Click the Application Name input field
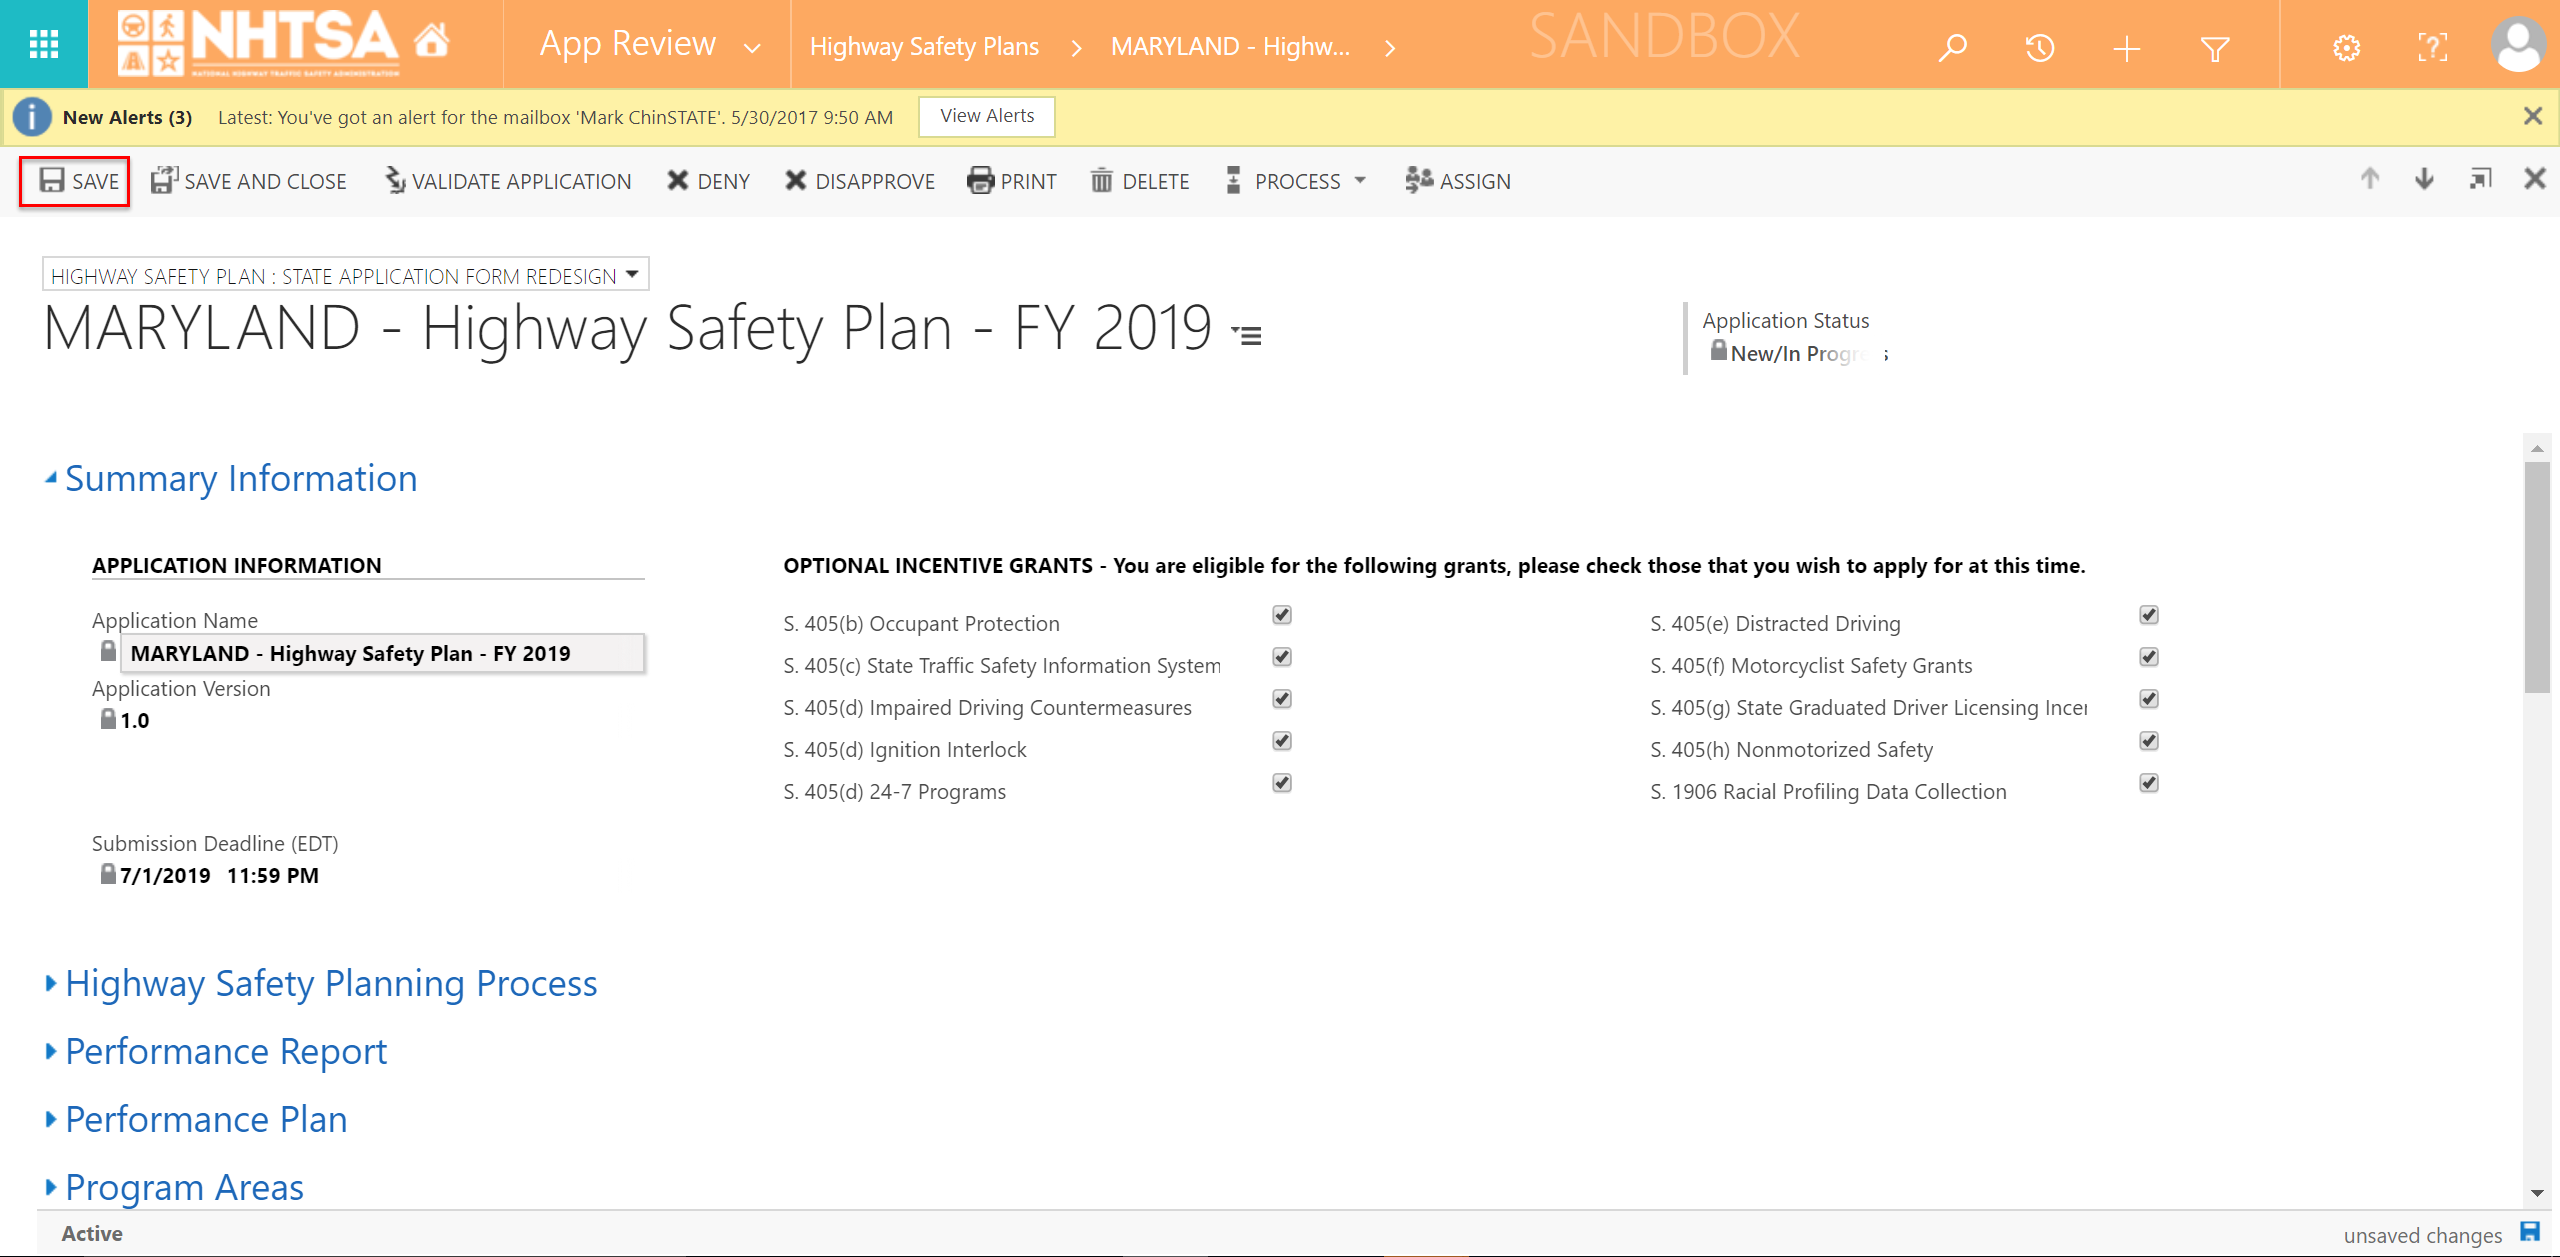 click(x=382, y=653)
